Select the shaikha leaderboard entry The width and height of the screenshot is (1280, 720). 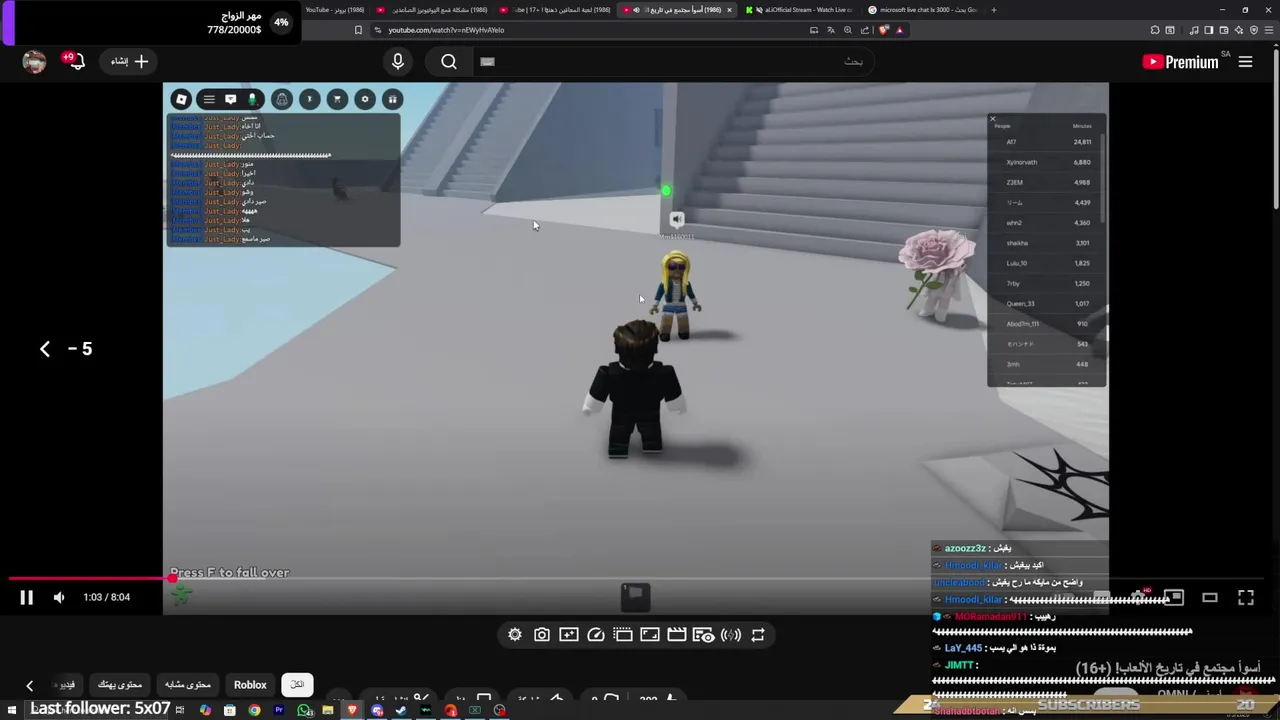pos(1047,243)
